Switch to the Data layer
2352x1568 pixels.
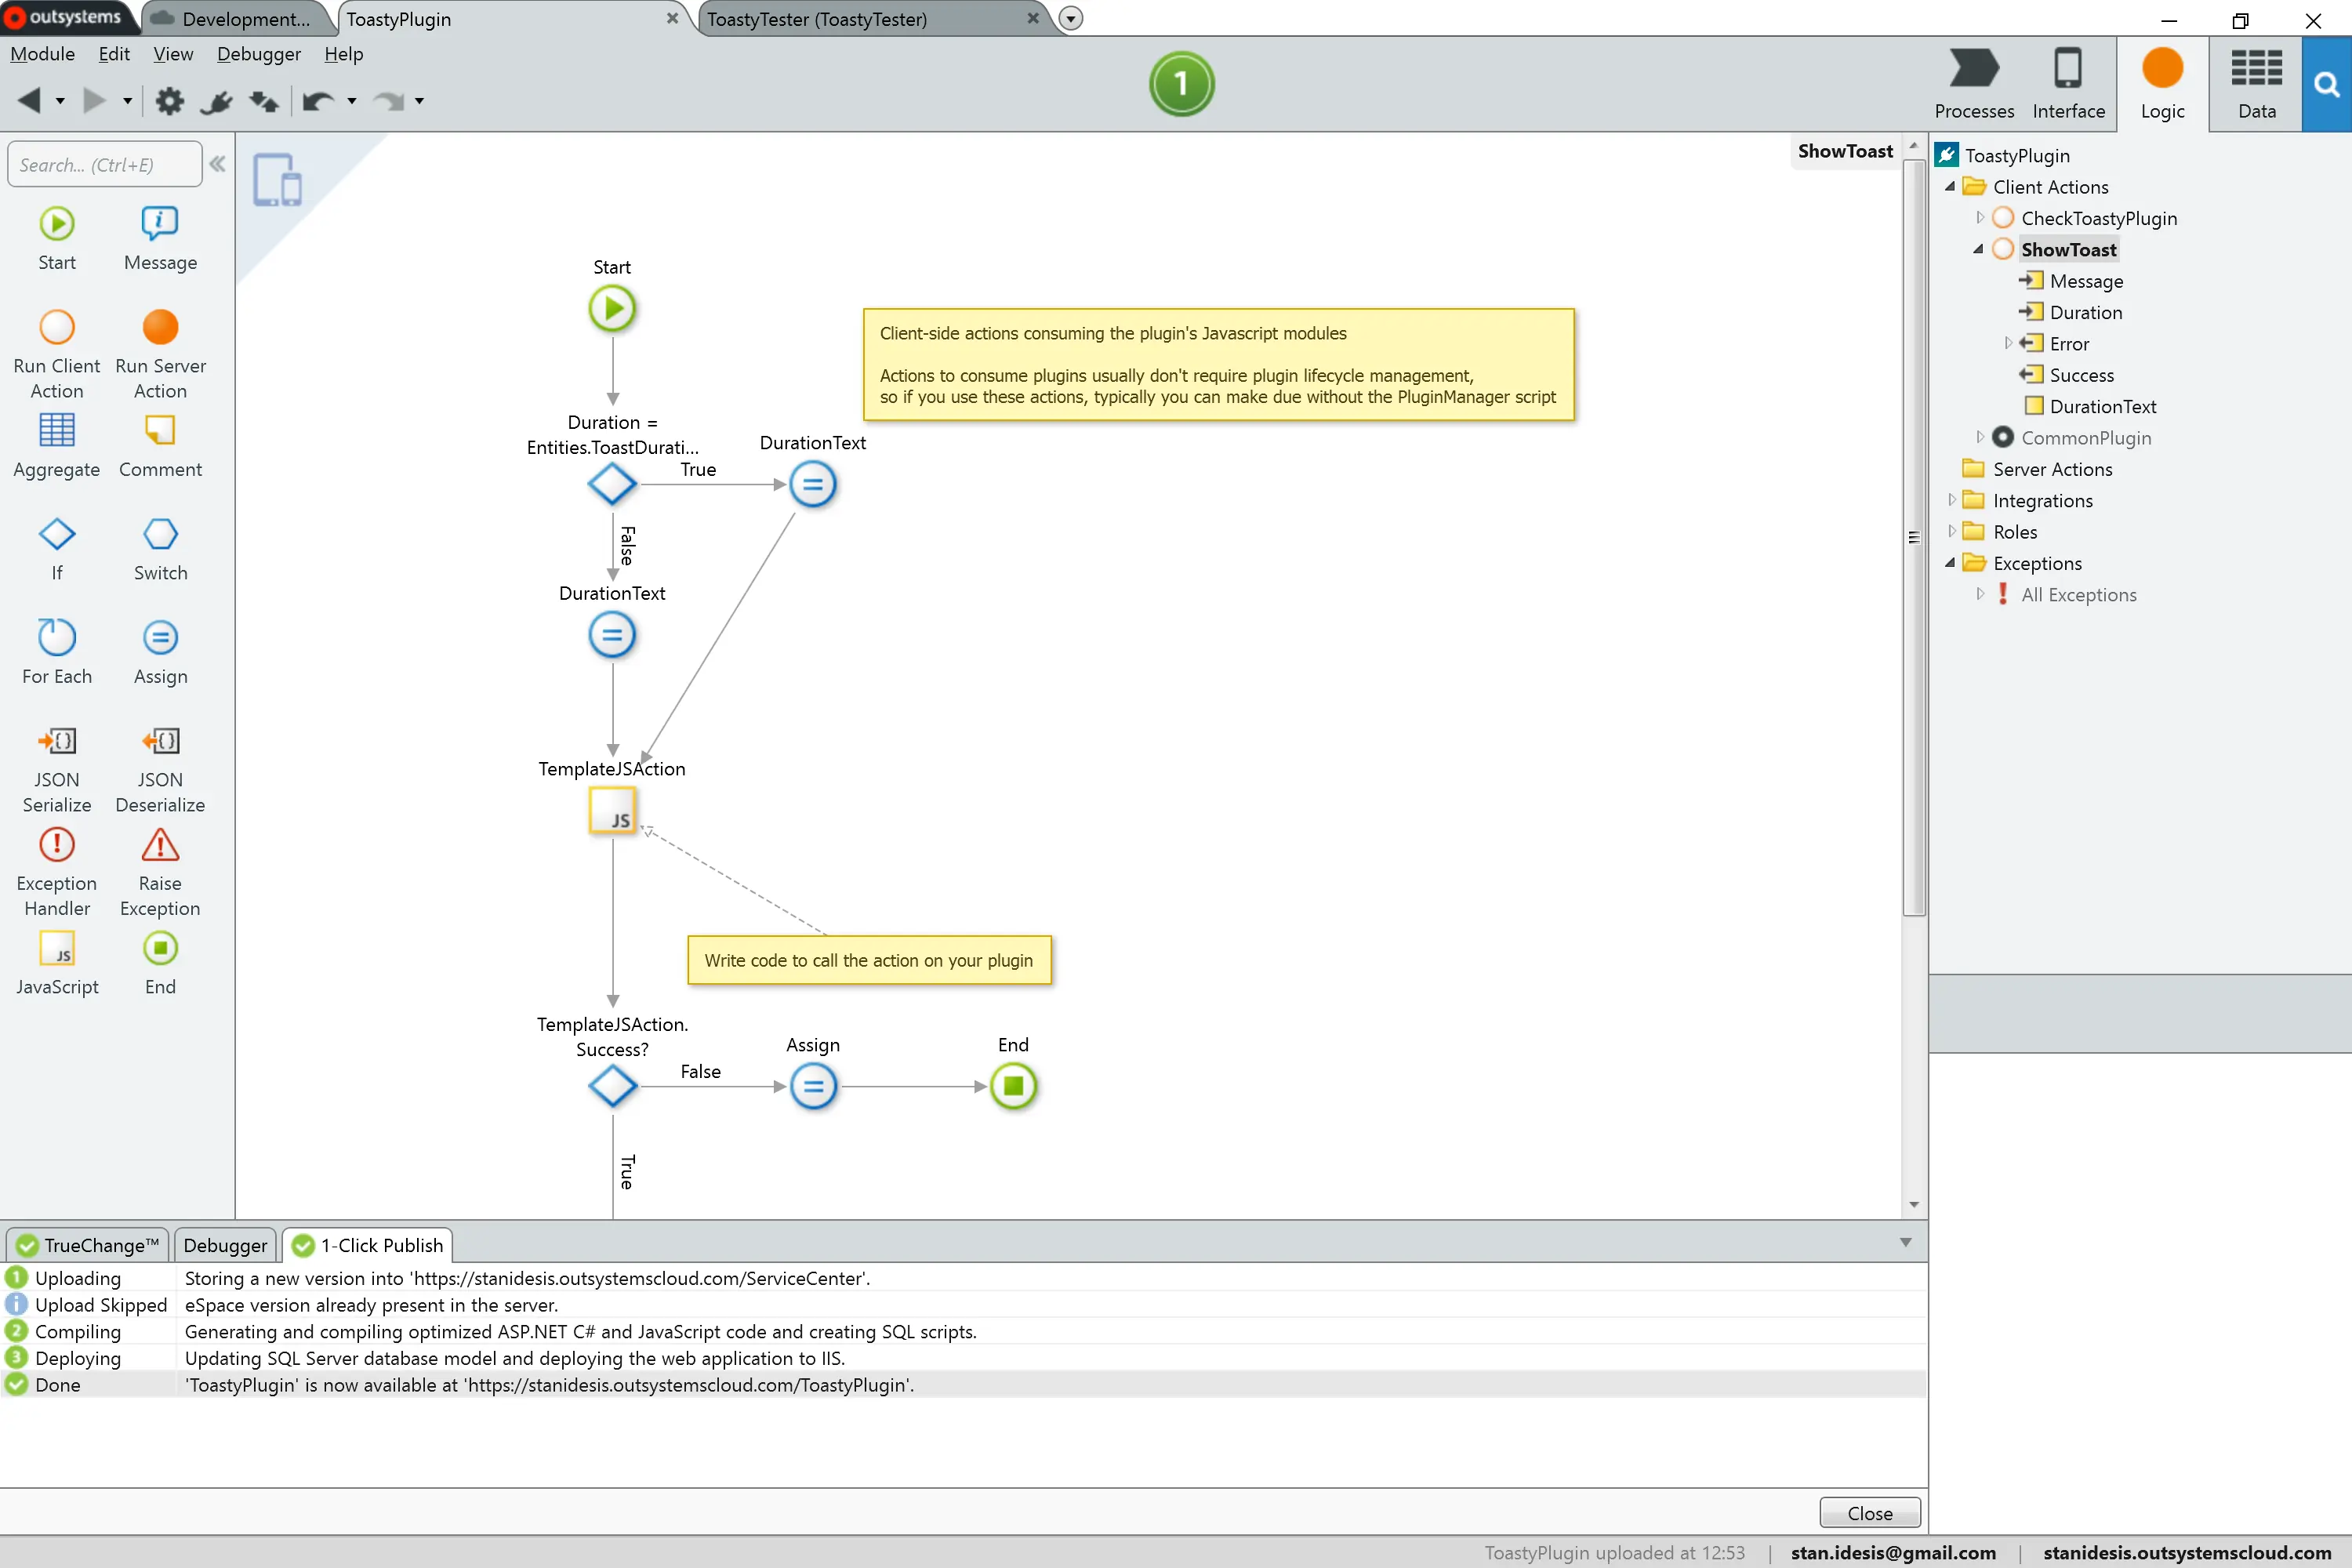2256,84
